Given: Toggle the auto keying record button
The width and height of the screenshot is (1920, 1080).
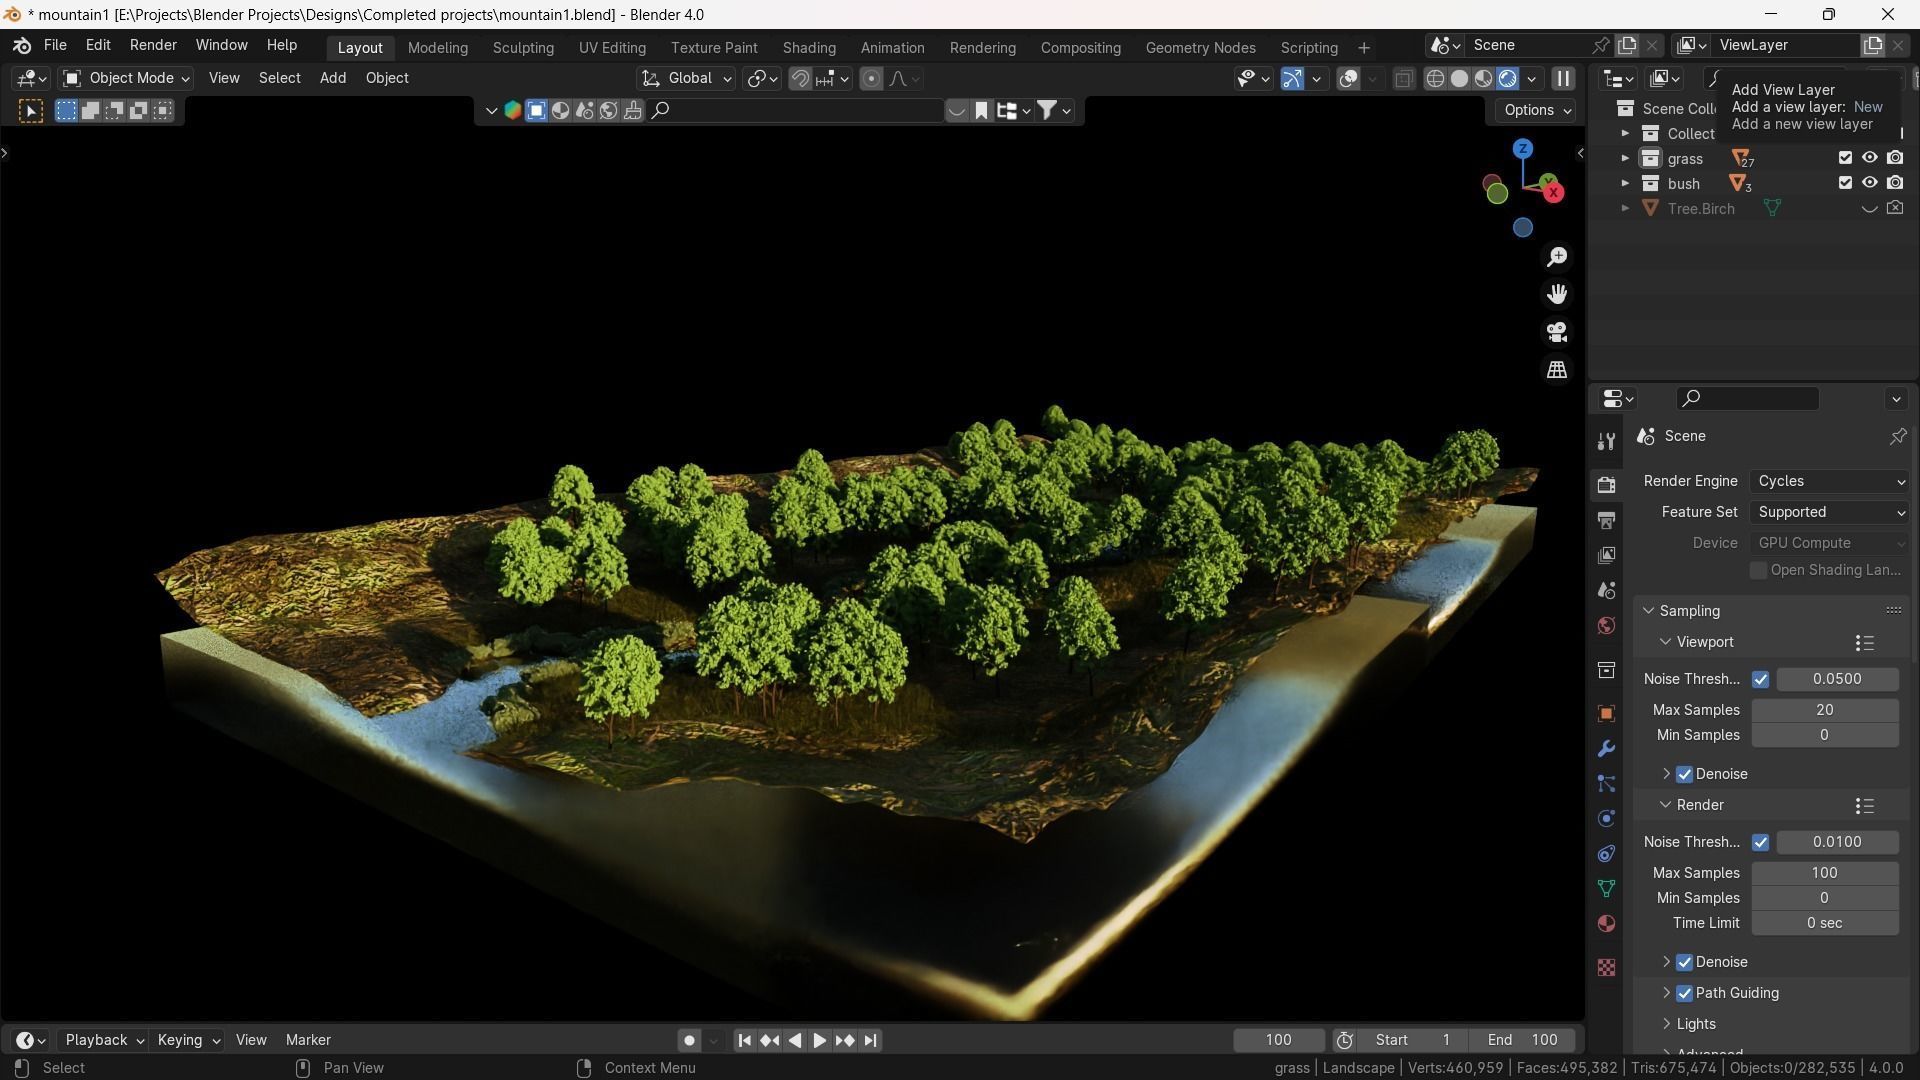Looking at the screenshot, I should (689, 1040).
